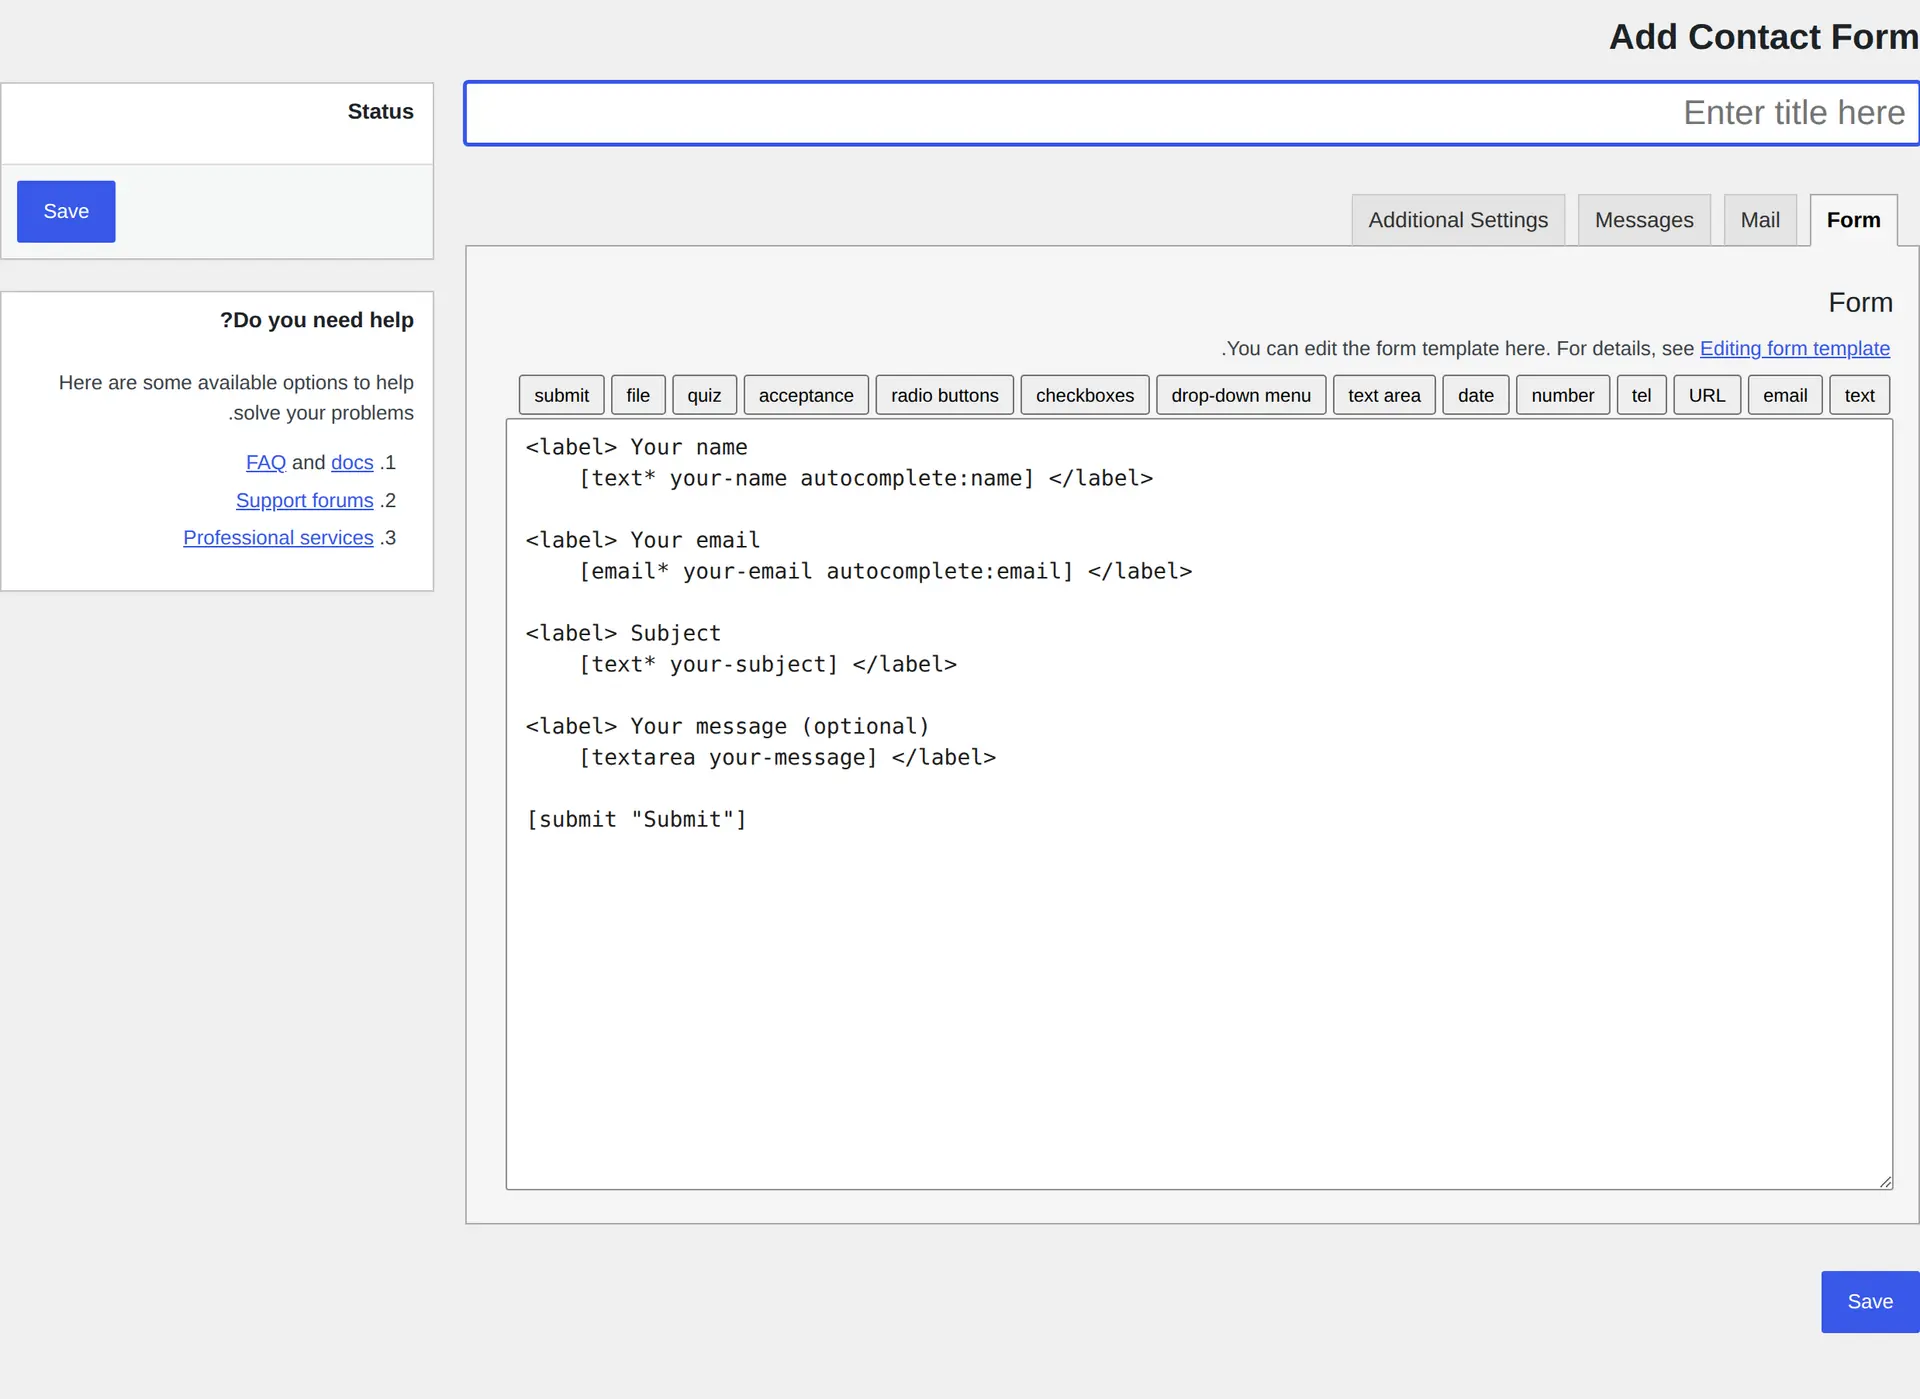Click the 'Add Contact Form' heading
The width and height of the screenshot is (1920, 1399).
click(x=1763, y=37)
